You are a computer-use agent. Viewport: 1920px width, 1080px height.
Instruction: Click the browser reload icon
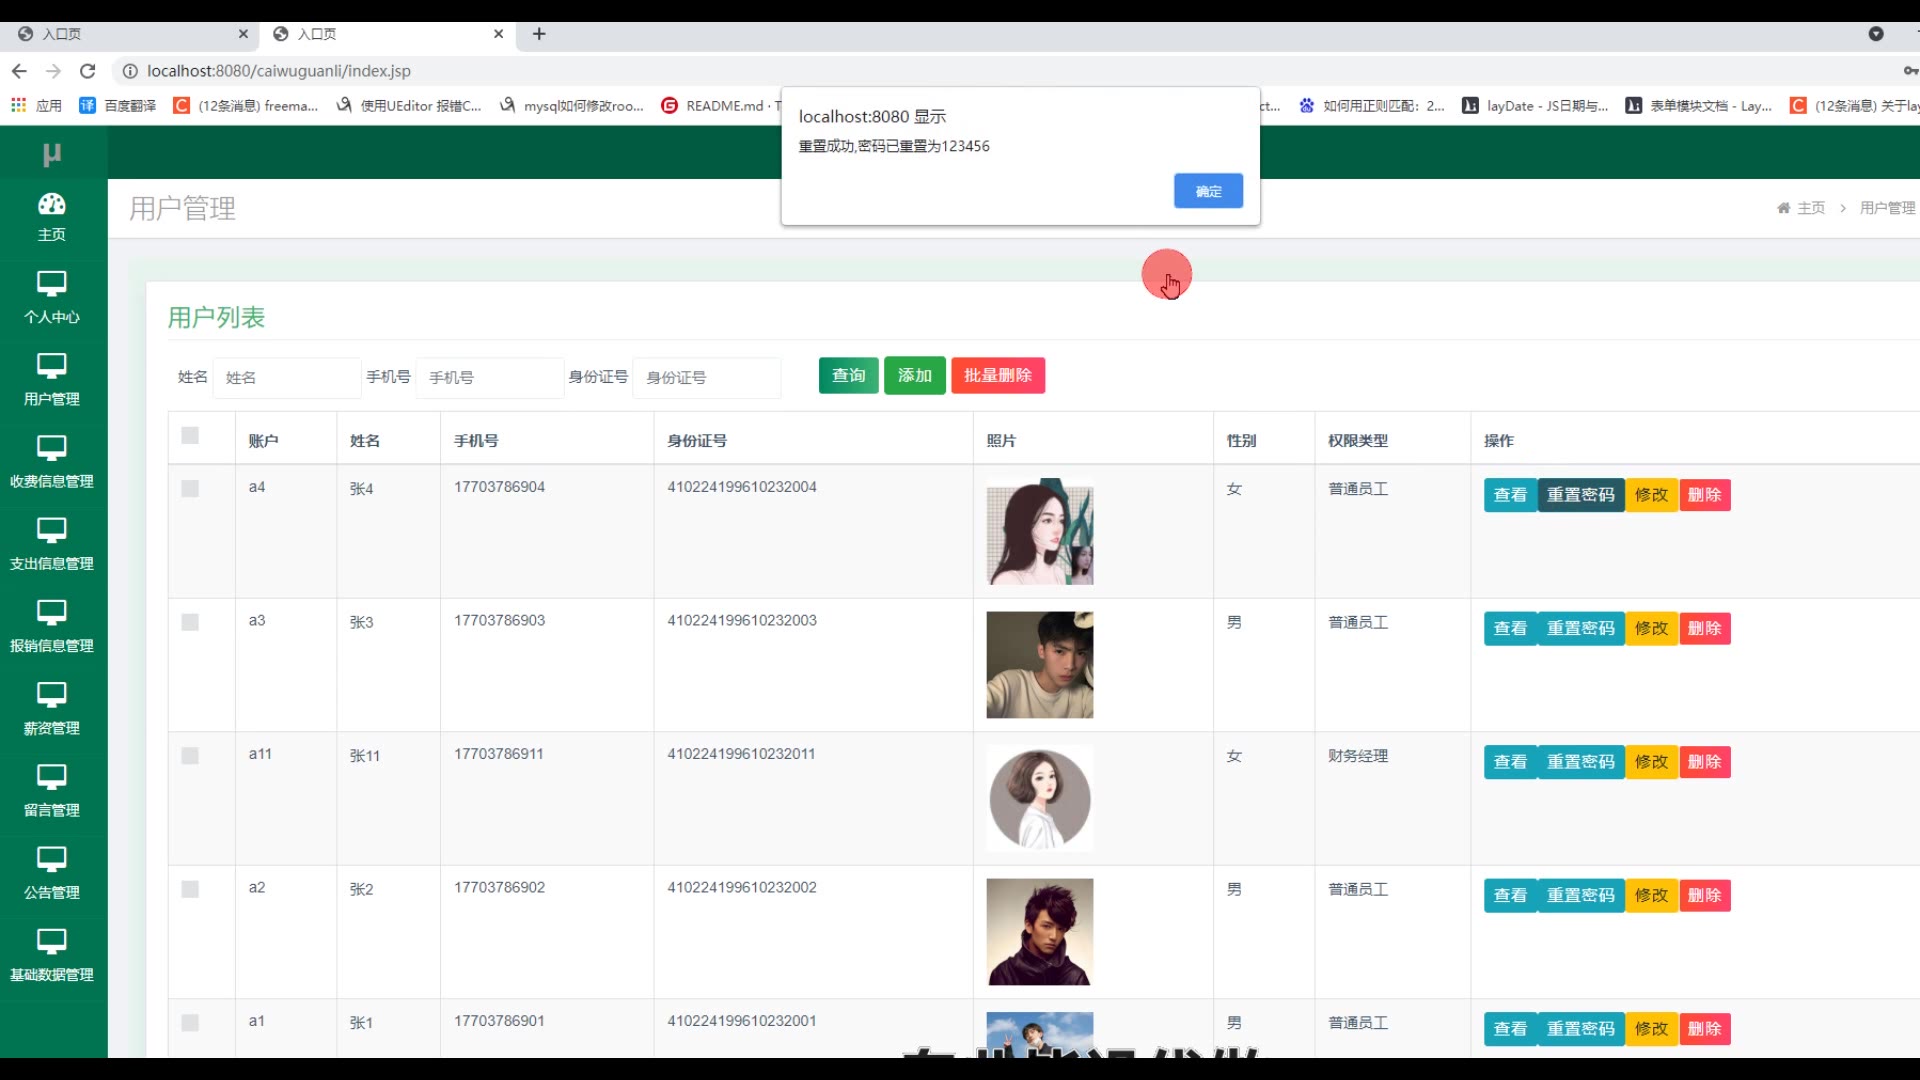(x=88, y=71)
